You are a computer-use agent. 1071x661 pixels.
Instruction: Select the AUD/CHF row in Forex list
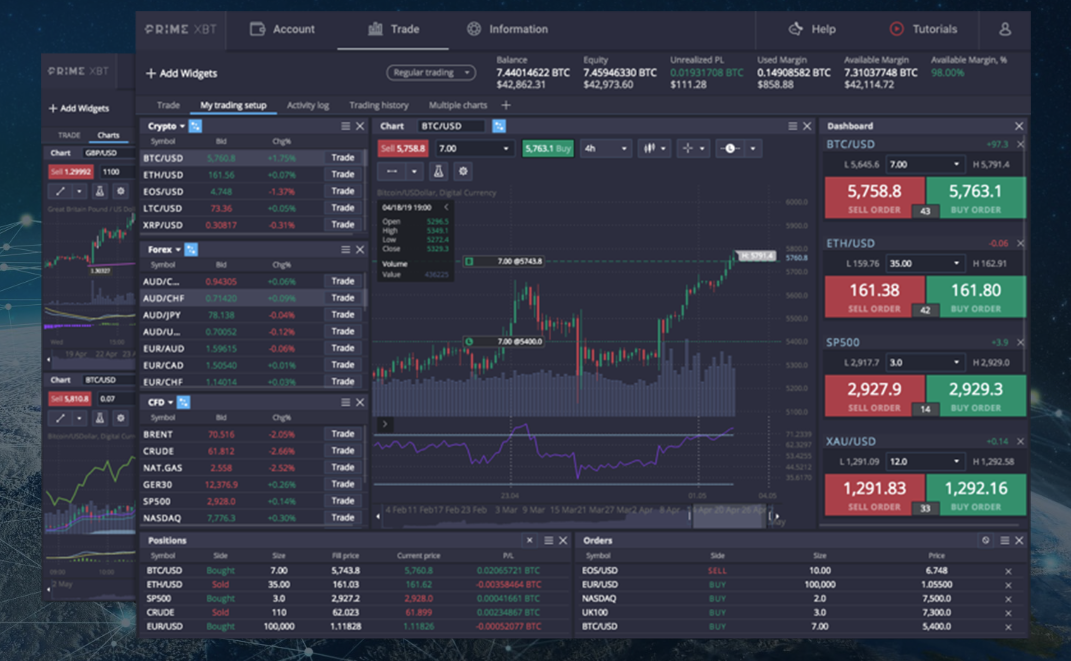coord(252,298)
